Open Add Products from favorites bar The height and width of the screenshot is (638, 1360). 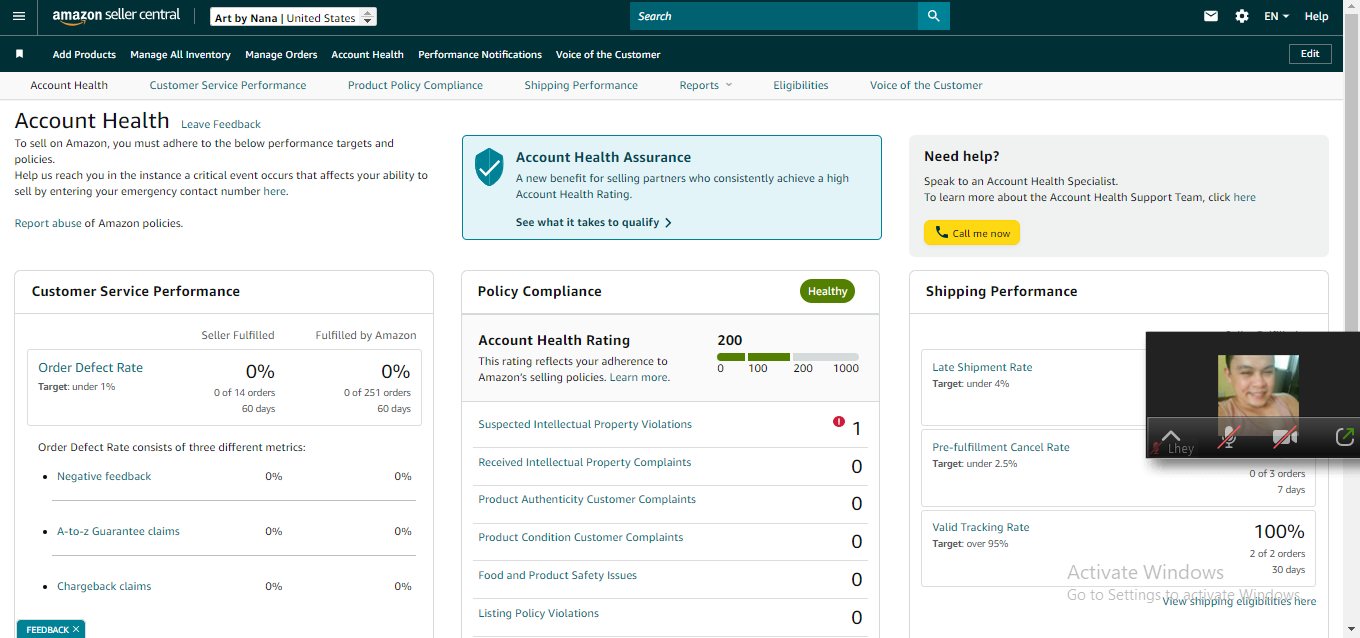coord(84,54)
